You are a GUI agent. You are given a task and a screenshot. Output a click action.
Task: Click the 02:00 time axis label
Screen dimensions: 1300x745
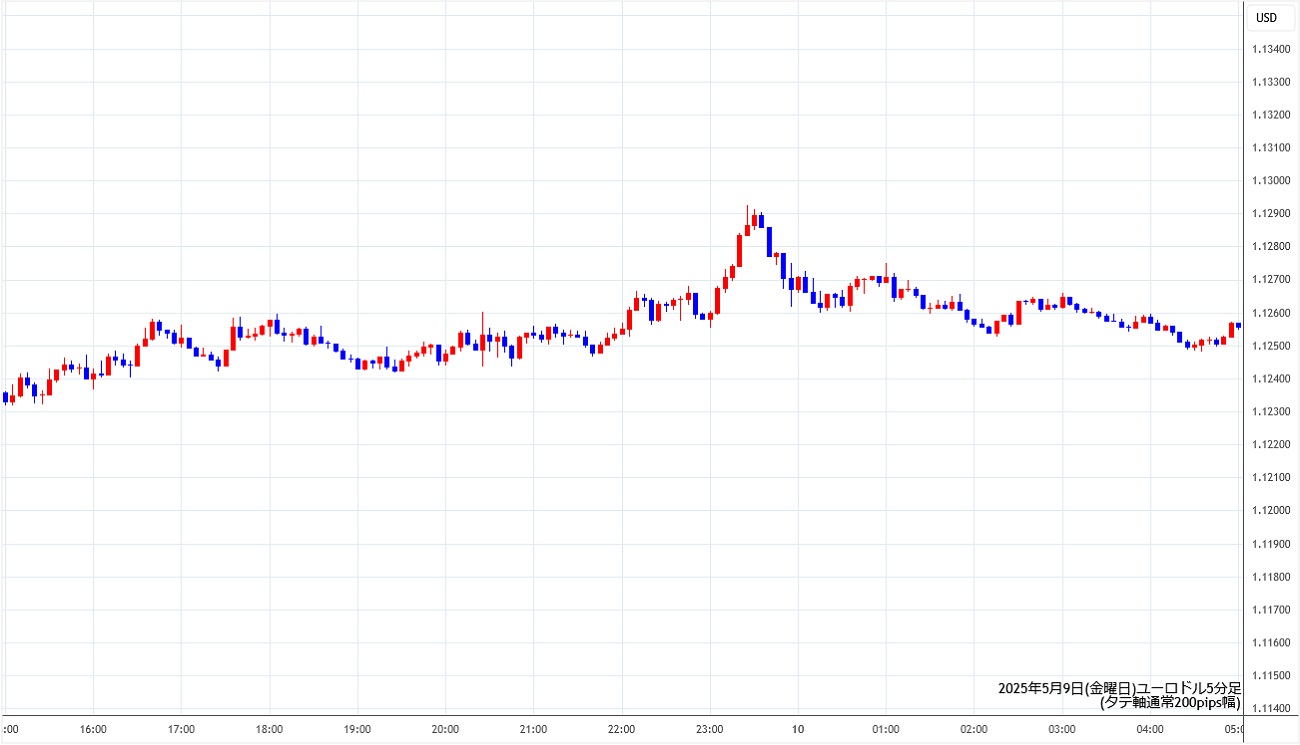(x=973, y=730)
